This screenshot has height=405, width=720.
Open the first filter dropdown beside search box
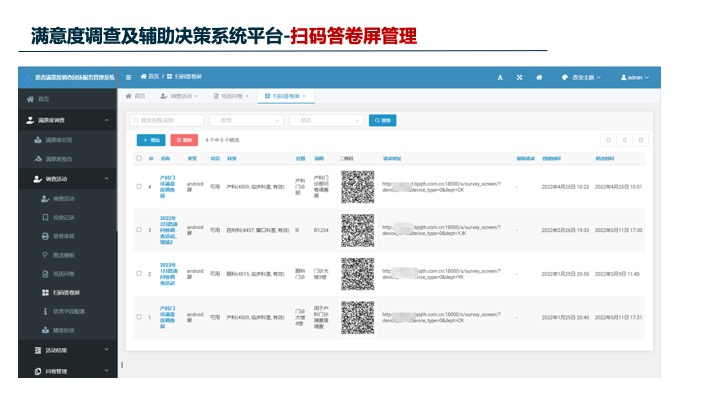click(x=247, y=120)
